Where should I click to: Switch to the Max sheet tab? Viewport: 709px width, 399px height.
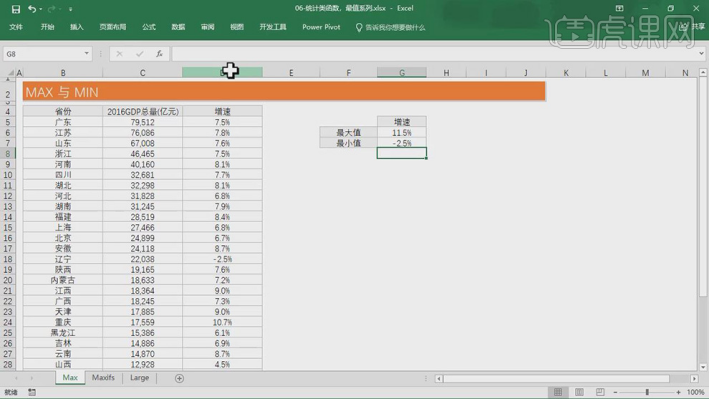tap(70, 378)
